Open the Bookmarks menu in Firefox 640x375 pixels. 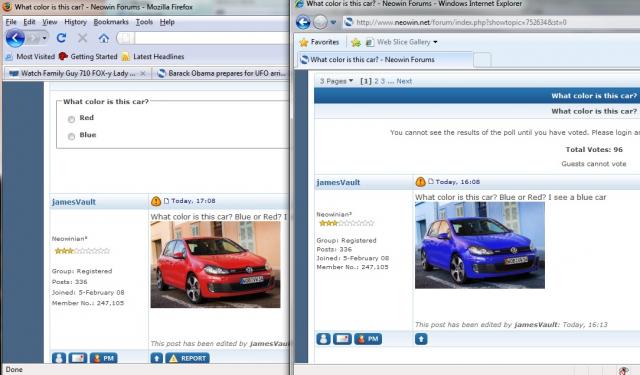pos(111,22)
